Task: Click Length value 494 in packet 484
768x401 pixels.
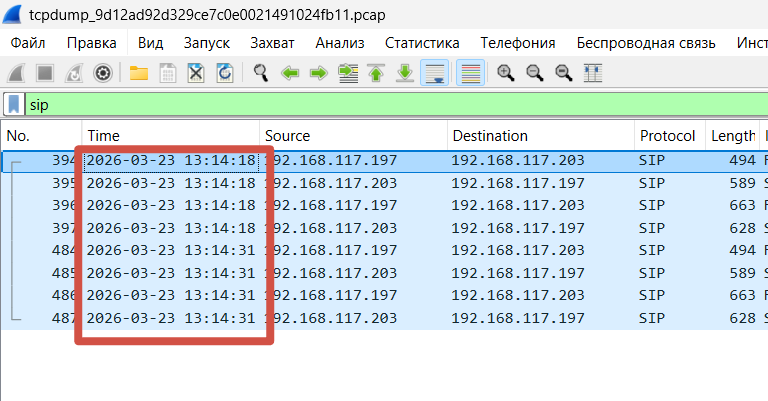Action: tap(742, 251)
